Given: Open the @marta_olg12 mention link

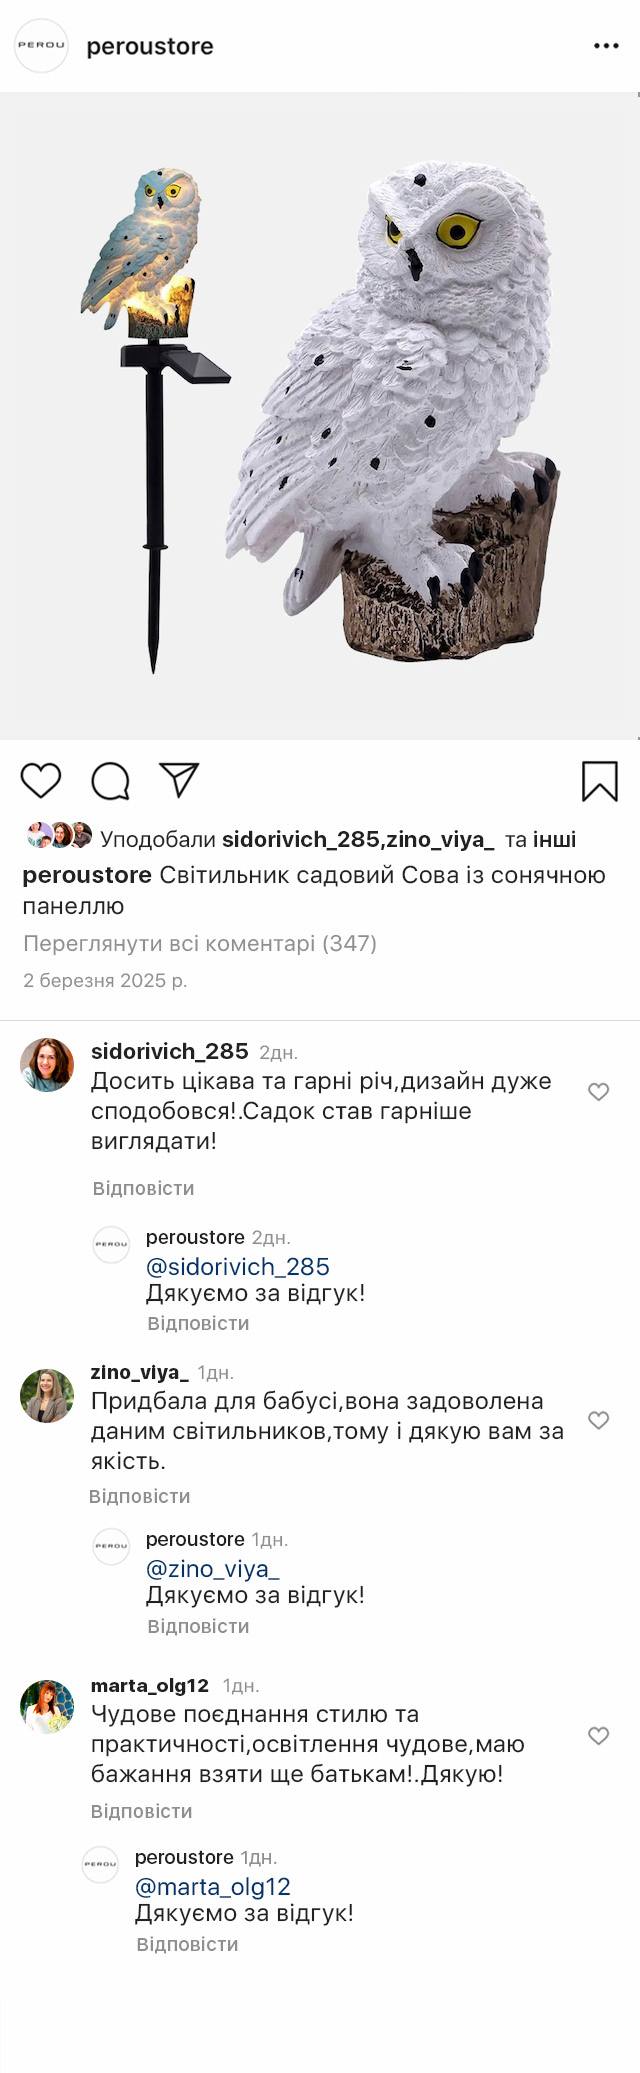Looking at the screenshot, I should pyautogui.click(x=213, y=1887).
